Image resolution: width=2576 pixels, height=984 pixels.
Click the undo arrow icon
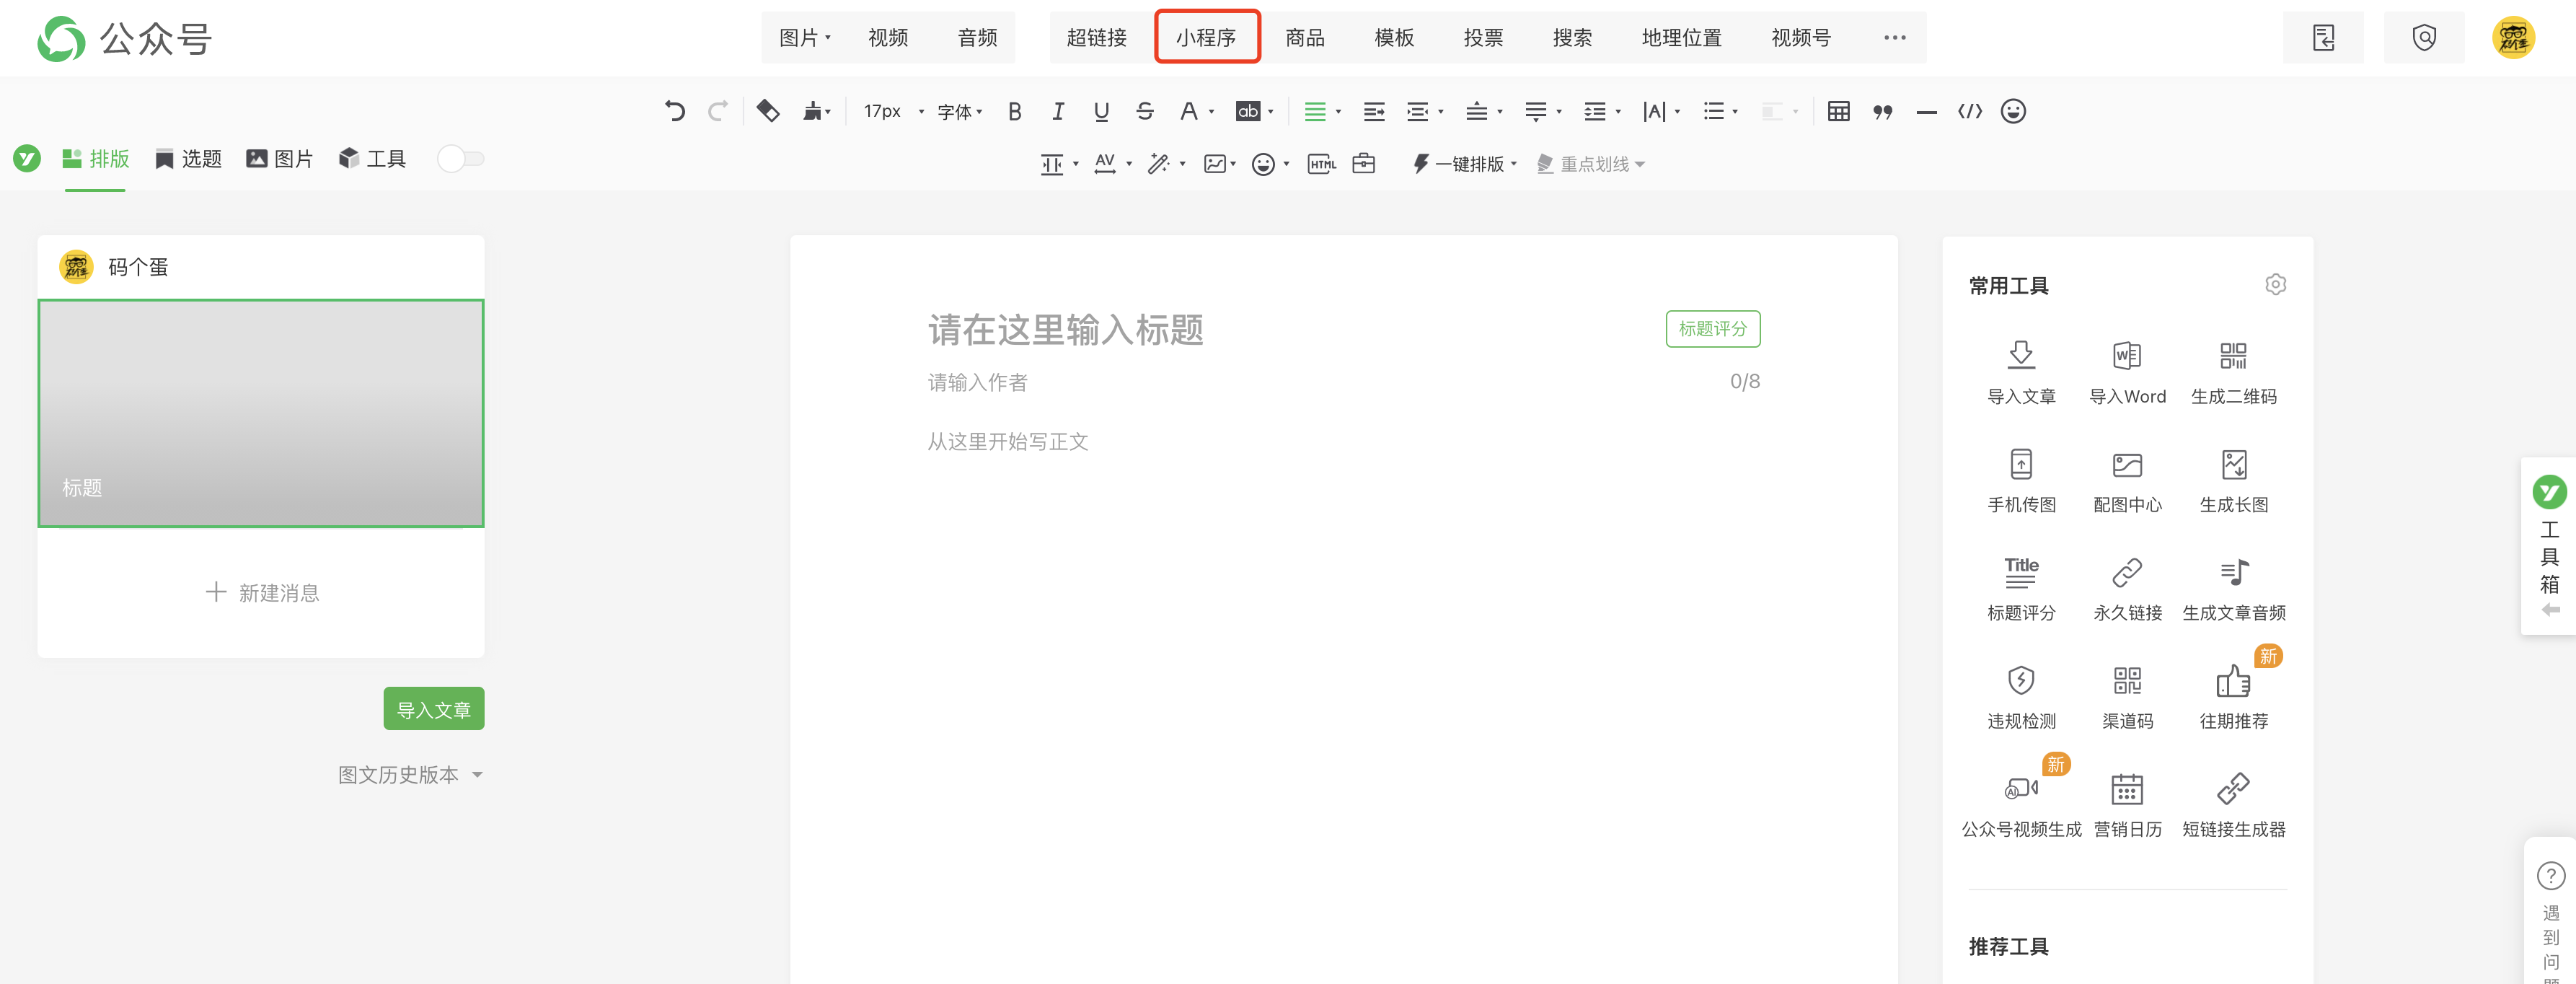click(675, 111)
